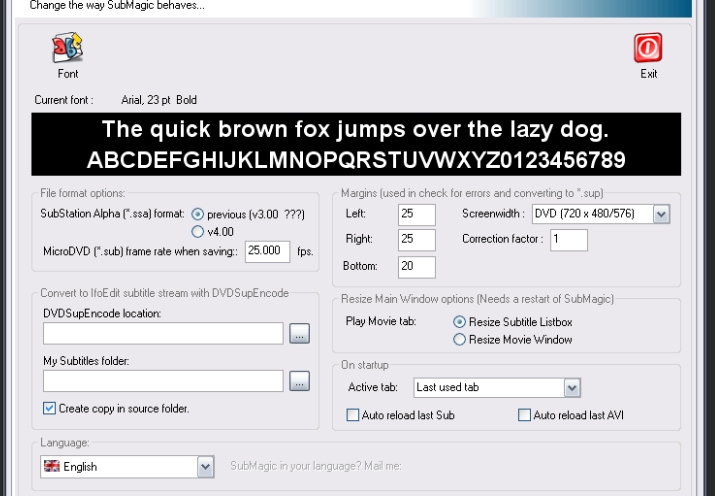
Task: Click 'Arial, 23 pt Bold' current font text
Action: click(x=159, y=100)
